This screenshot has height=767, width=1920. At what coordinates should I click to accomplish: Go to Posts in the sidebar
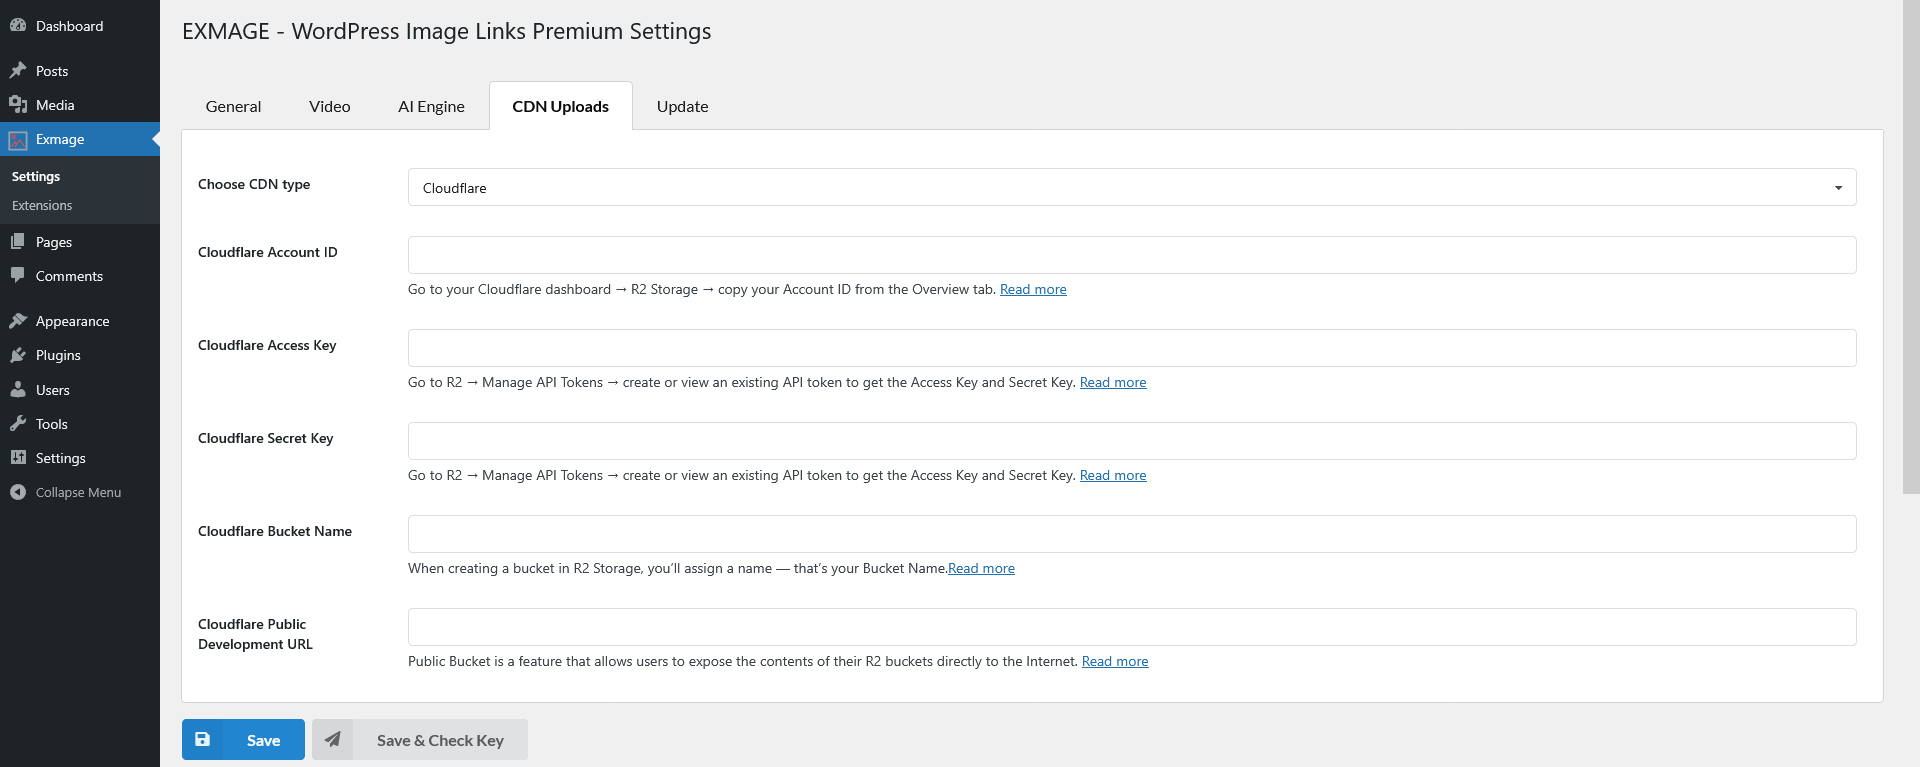80,71
